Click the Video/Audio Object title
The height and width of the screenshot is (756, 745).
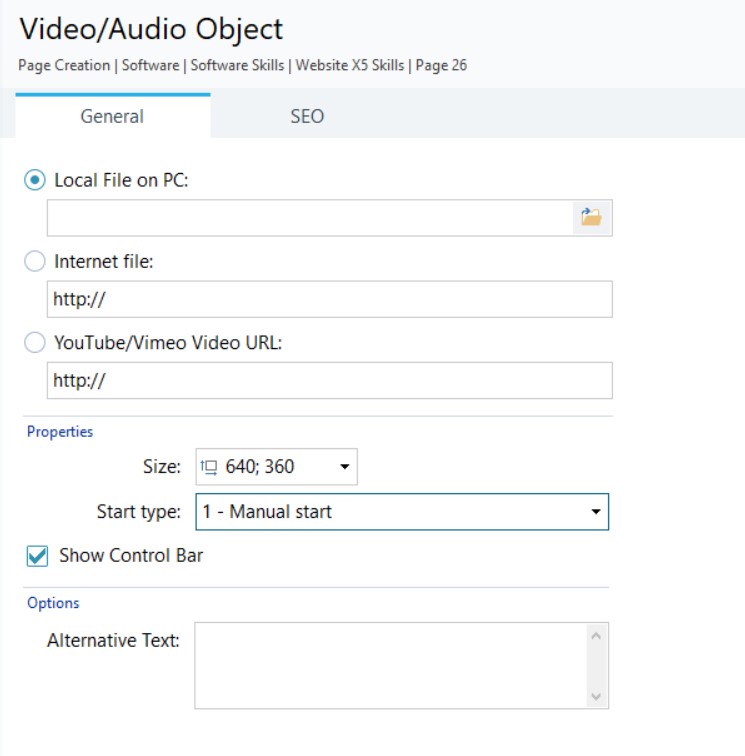pos(151,29)
